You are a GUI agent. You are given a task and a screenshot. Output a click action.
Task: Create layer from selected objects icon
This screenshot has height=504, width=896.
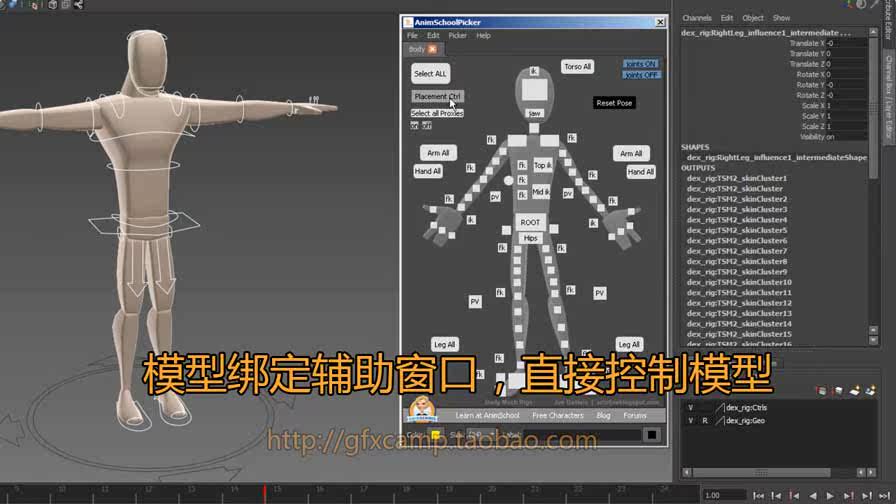click(x=870, y=391)
